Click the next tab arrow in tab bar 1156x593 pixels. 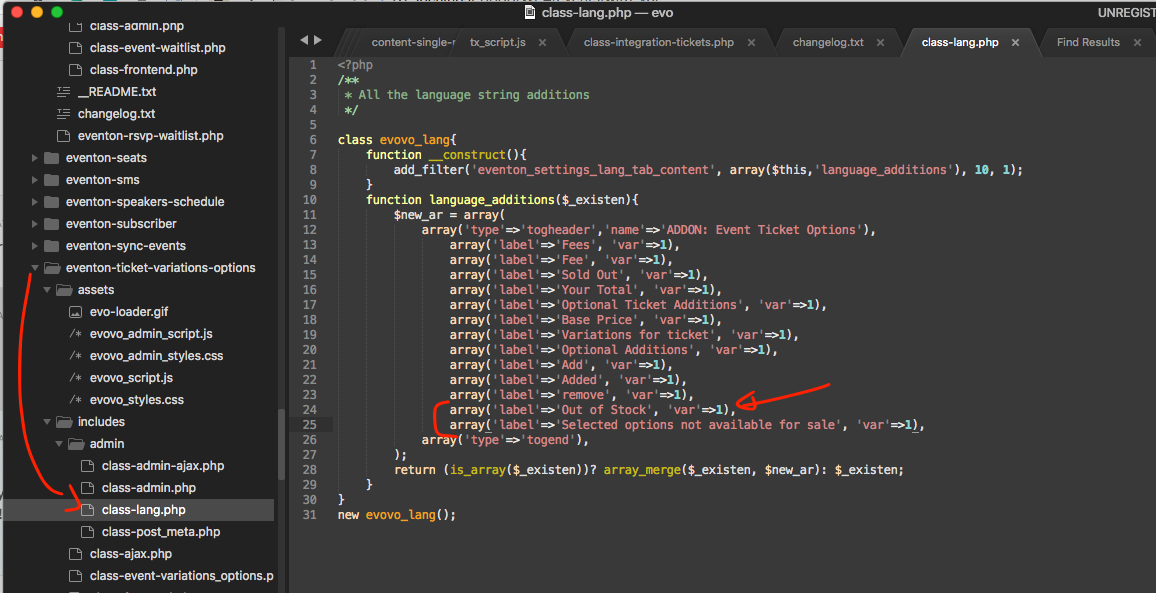(318, 41)
